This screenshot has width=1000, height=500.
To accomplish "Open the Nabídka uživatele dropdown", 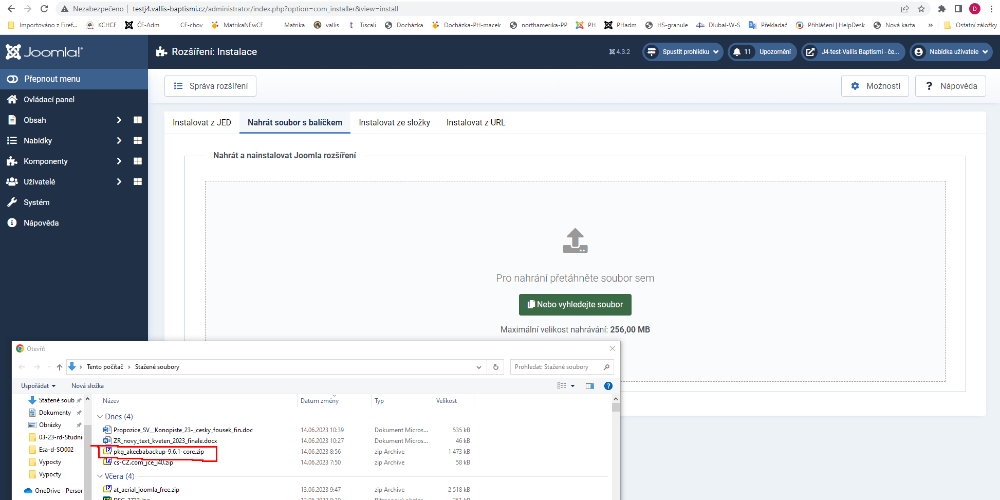I will [949, 51].
